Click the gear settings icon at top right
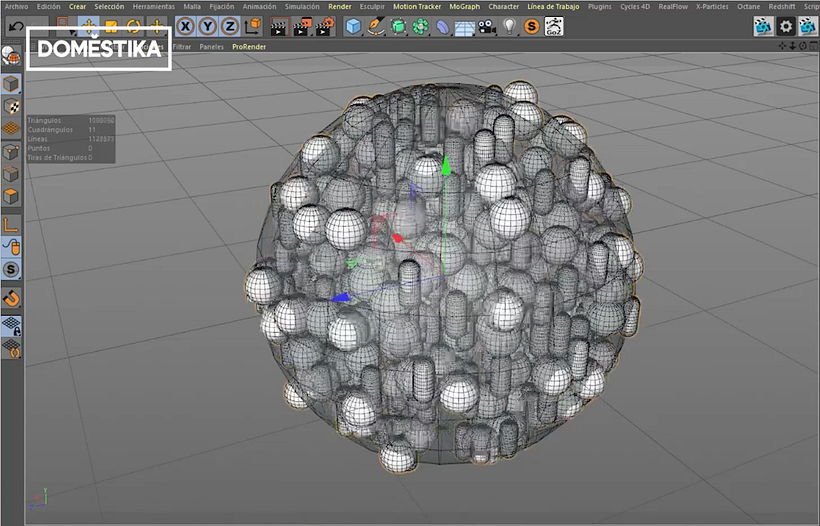Image resolution: width=820 pixels, height=526 pixels. (x=786, y=26)
